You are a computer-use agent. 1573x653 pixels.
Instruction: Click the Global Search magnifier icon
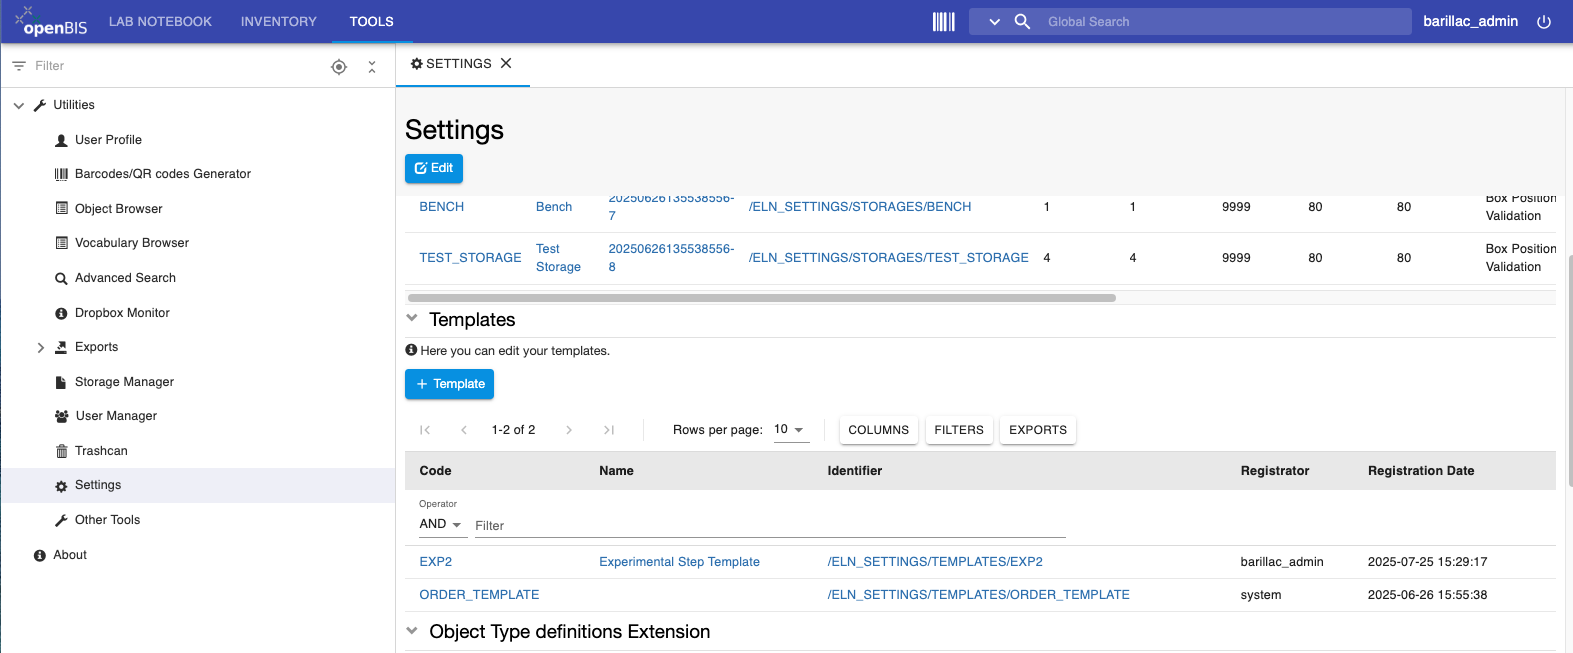click(x=1022, y=21)
